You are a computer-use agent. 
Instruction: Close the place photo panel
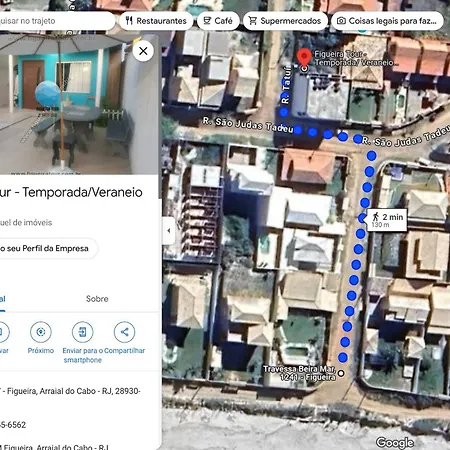(143, 51)
